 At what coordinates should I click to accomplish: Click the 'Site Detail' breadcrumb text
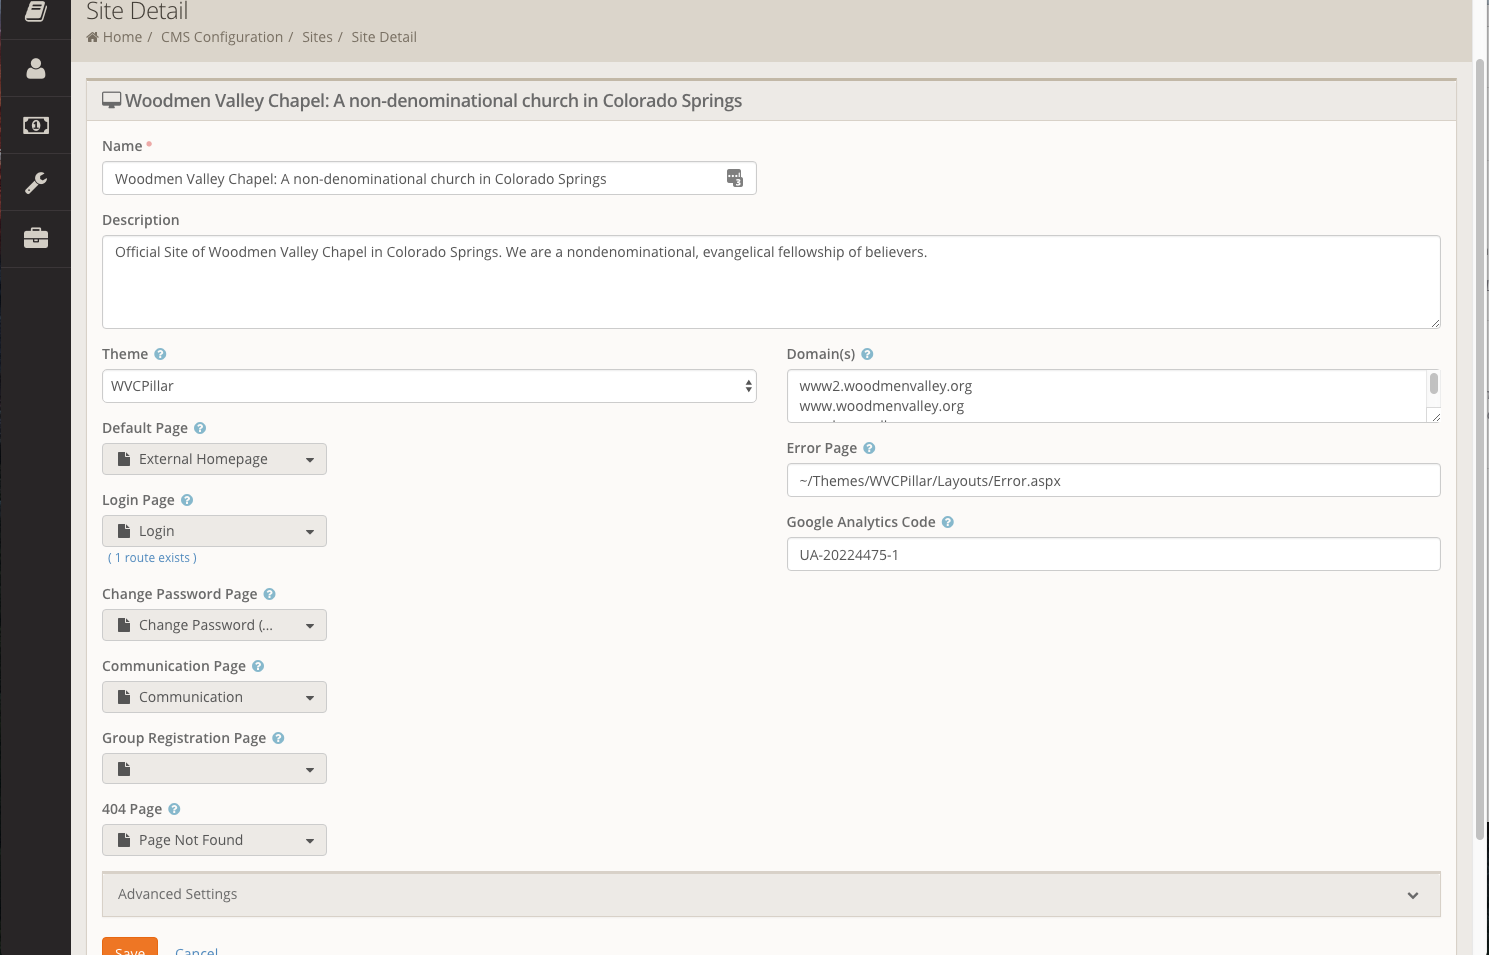click(384, 37)
